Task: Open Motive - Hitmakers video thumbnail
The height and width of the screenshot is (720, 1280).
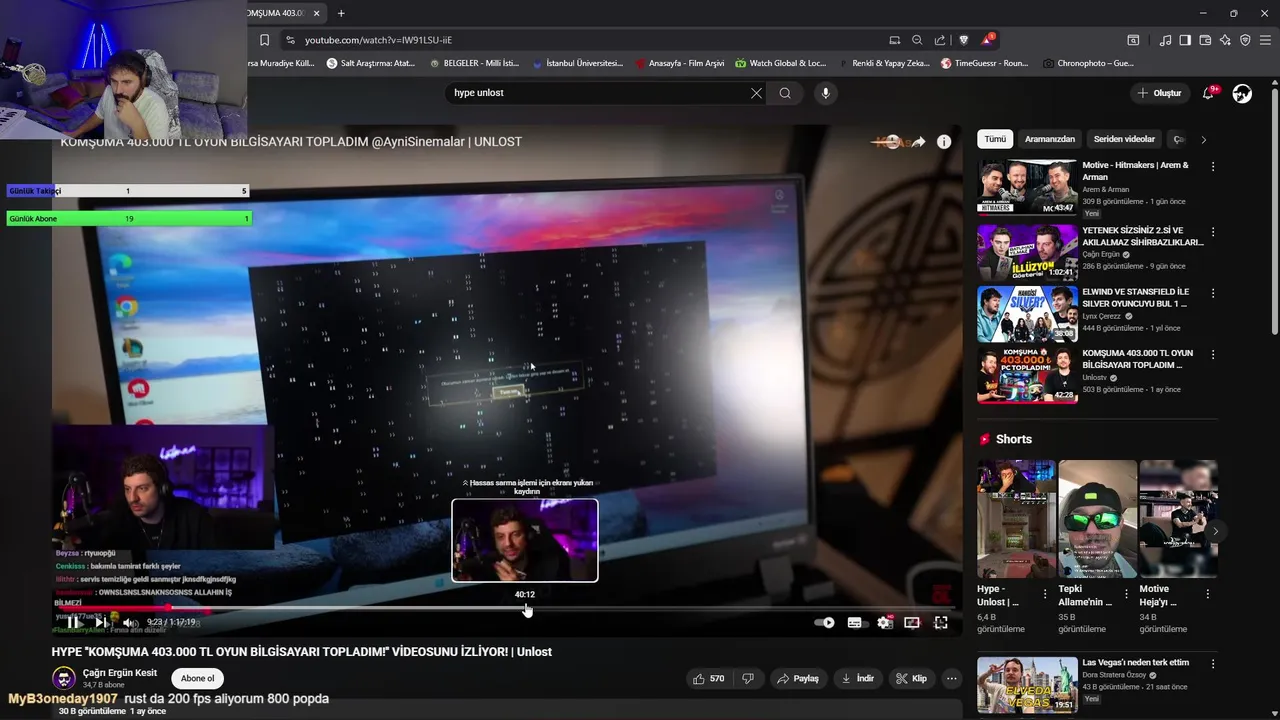Action: (x=1027, y=187)
